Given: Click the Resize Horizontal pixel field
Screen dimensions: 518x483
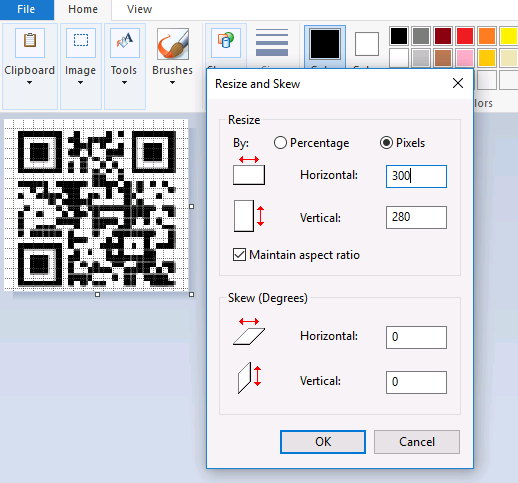Looking at the screenshot, I should (x=416, y=176).
